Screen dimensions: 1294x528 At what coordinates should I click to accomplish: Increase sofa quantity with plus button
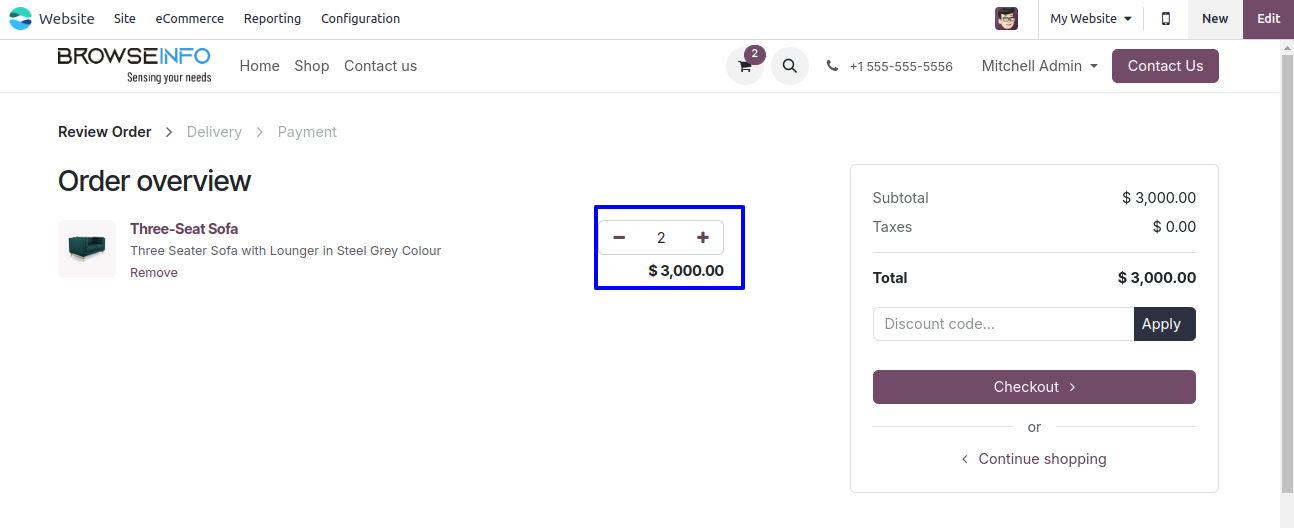pos(703,238)
